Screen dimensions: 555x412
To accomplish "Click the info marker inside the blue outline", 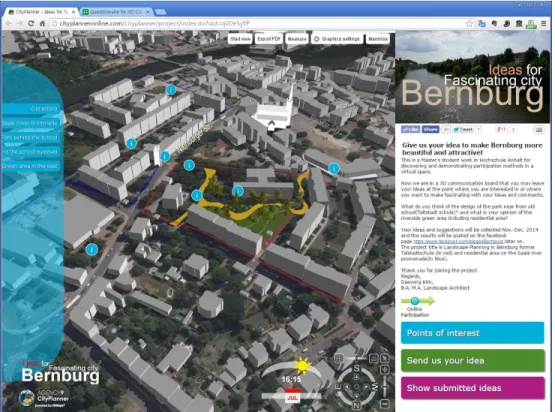I will click(x=171, y=90).
